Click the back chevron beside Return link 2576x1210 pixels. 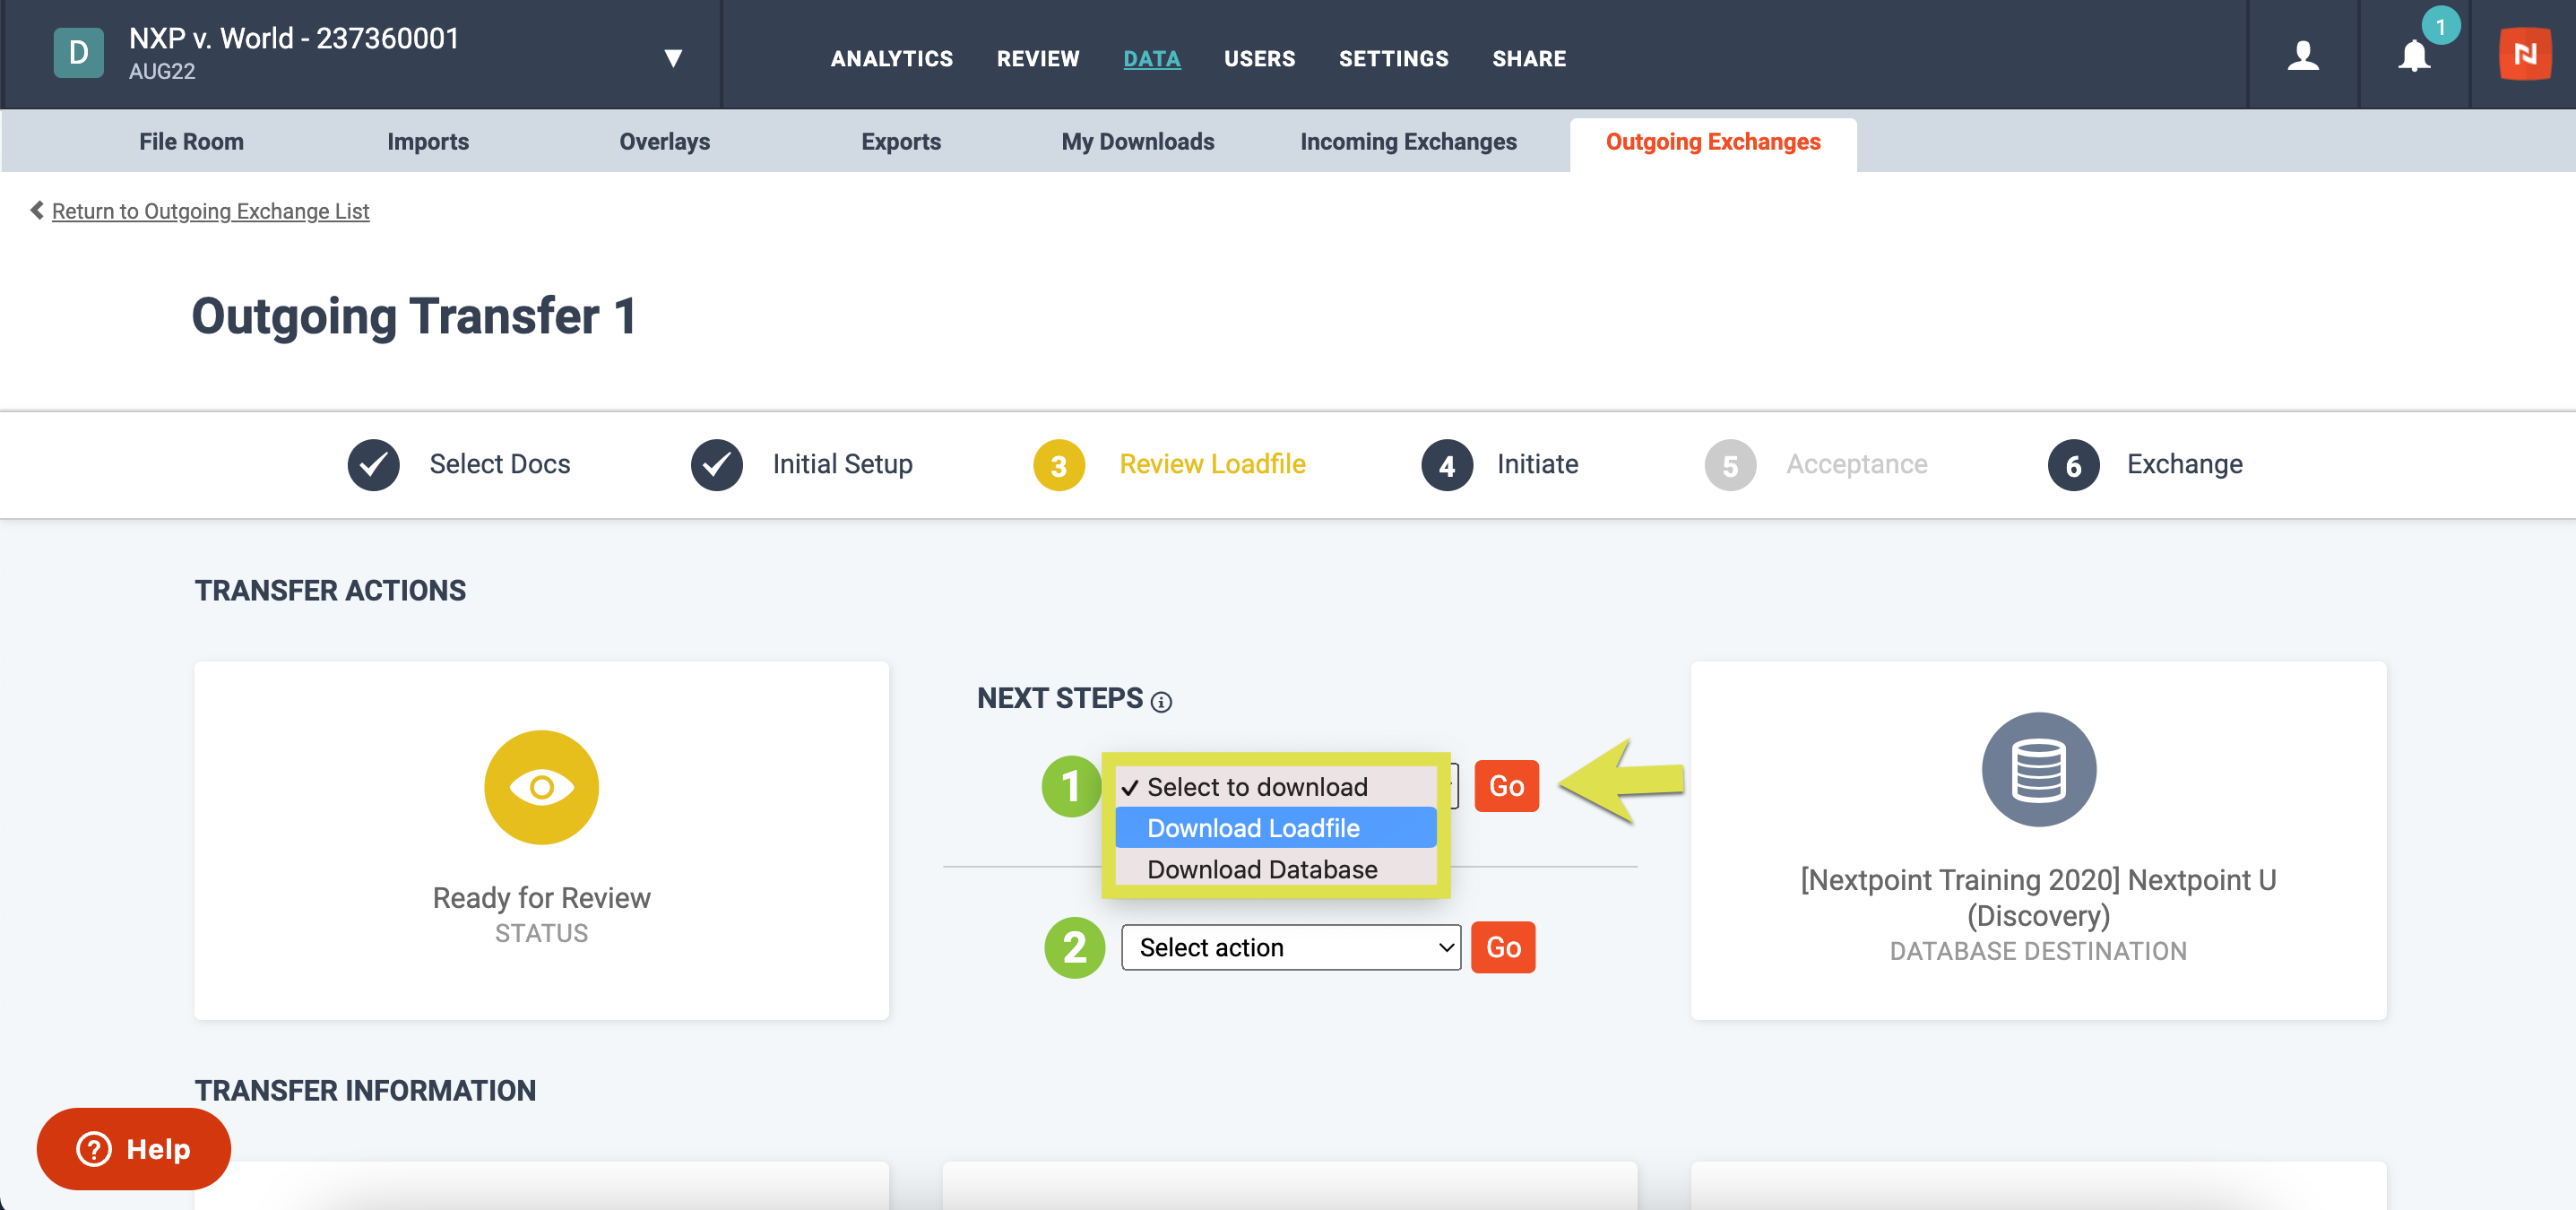click(37, 210)
